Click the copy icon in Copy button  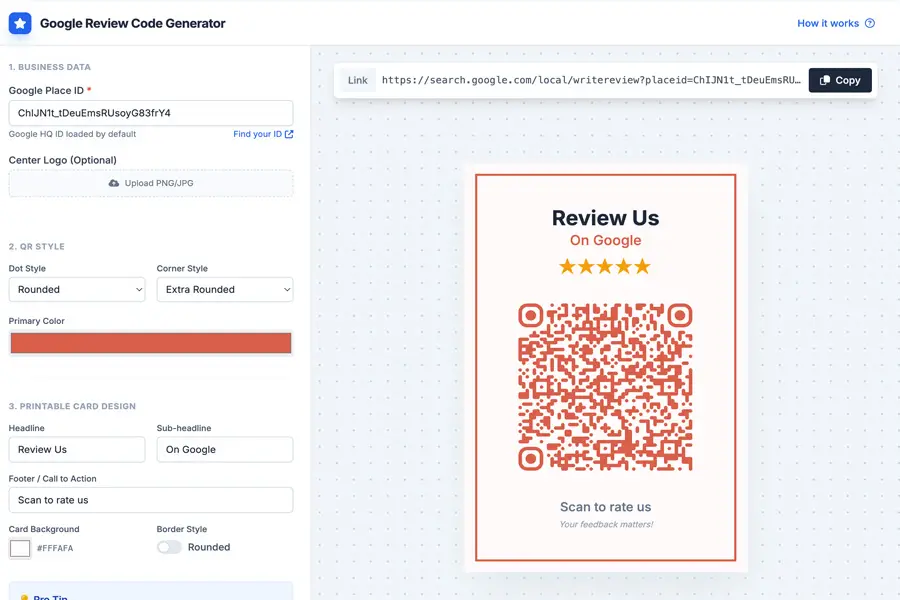pyautogui.click(x=825, y=80)
